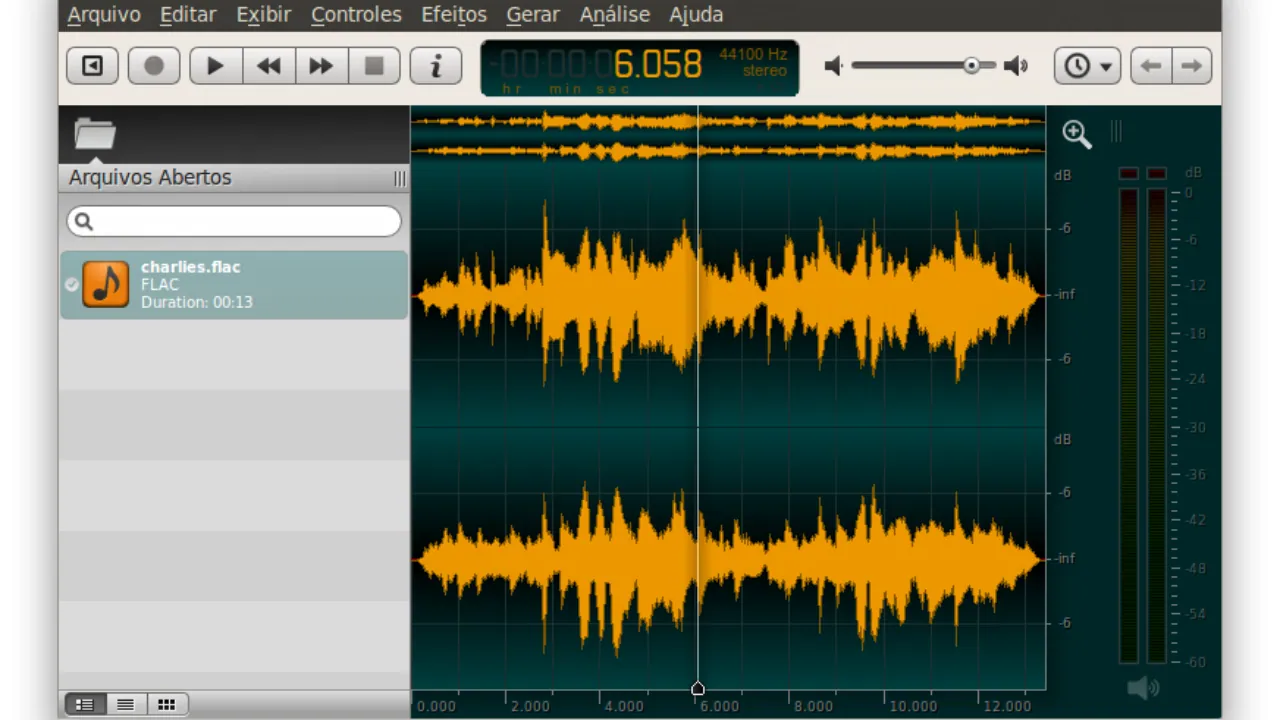Open the Controles menu

coord(356,15)
